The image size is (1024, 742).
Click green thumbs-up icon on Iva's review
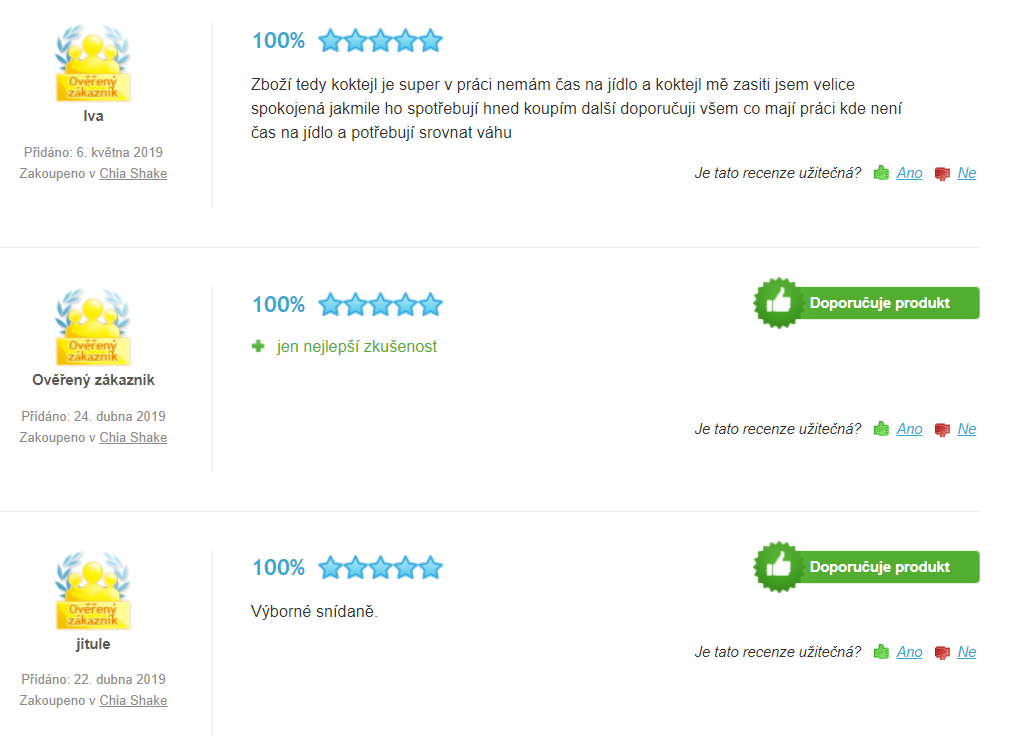(x=881, y=173)
